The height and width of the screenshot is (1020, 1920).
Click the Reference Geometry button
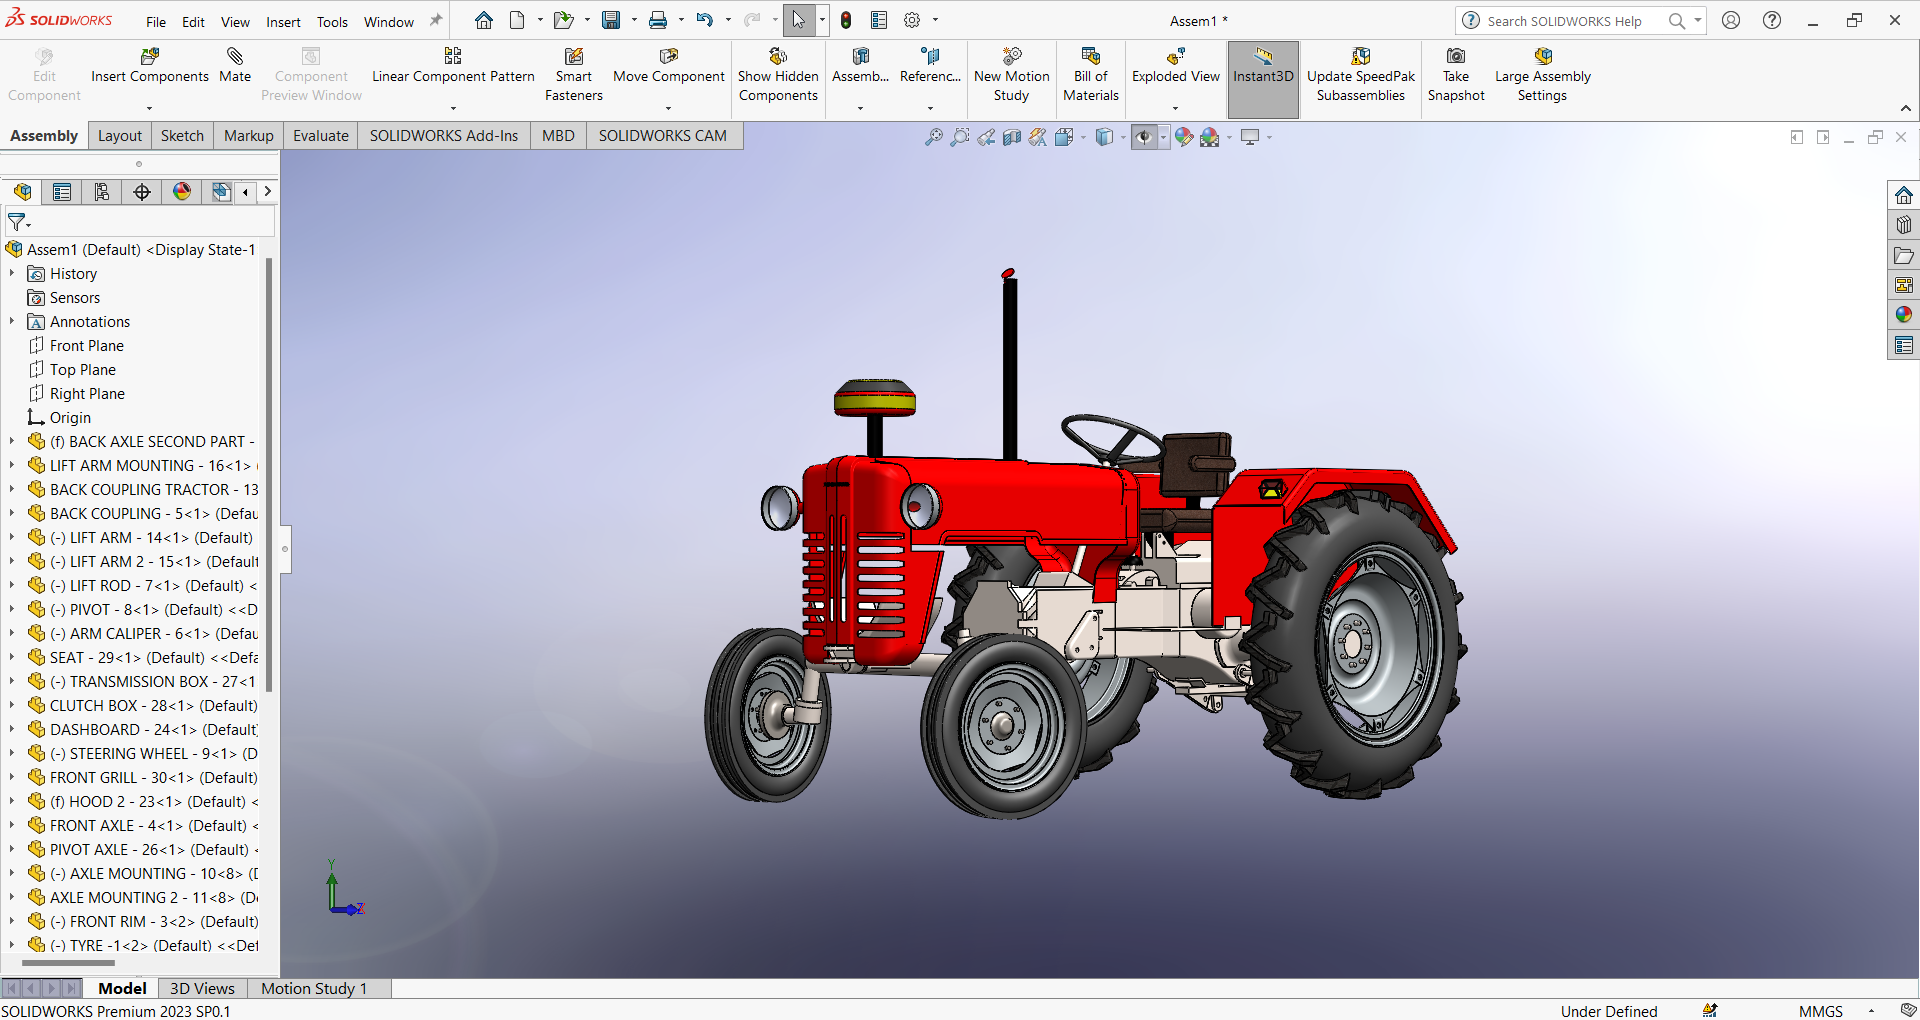[x=930, y=66]
